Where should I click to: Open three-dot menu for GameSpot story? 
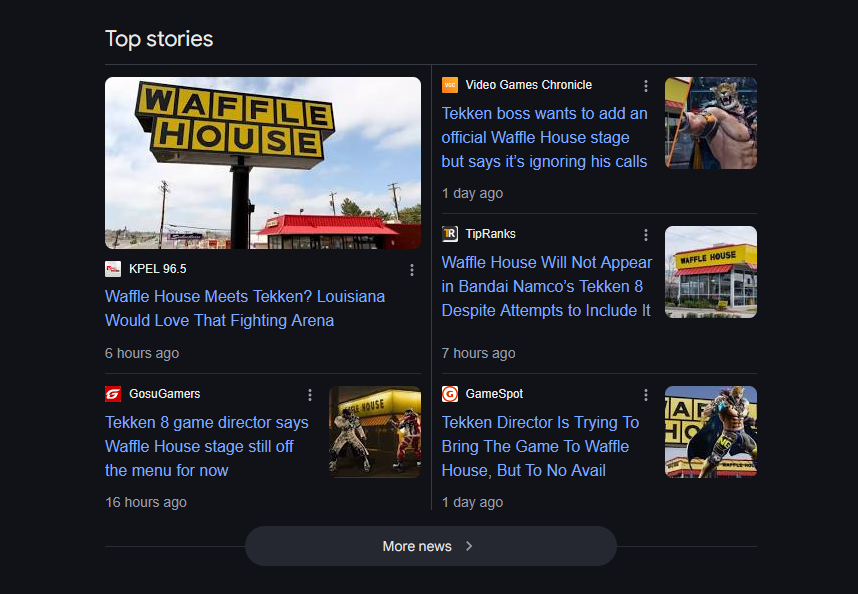point(646,395)
